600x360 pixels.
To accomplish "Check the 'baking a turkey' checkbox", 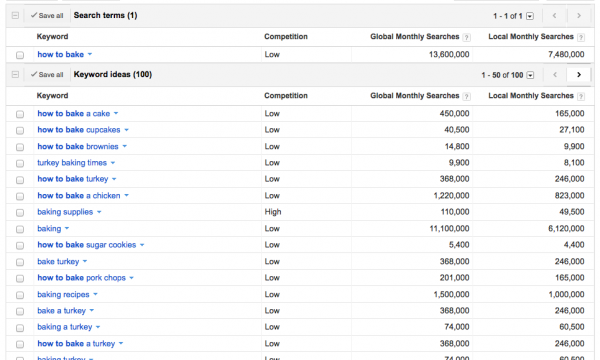I will (20, 328).
